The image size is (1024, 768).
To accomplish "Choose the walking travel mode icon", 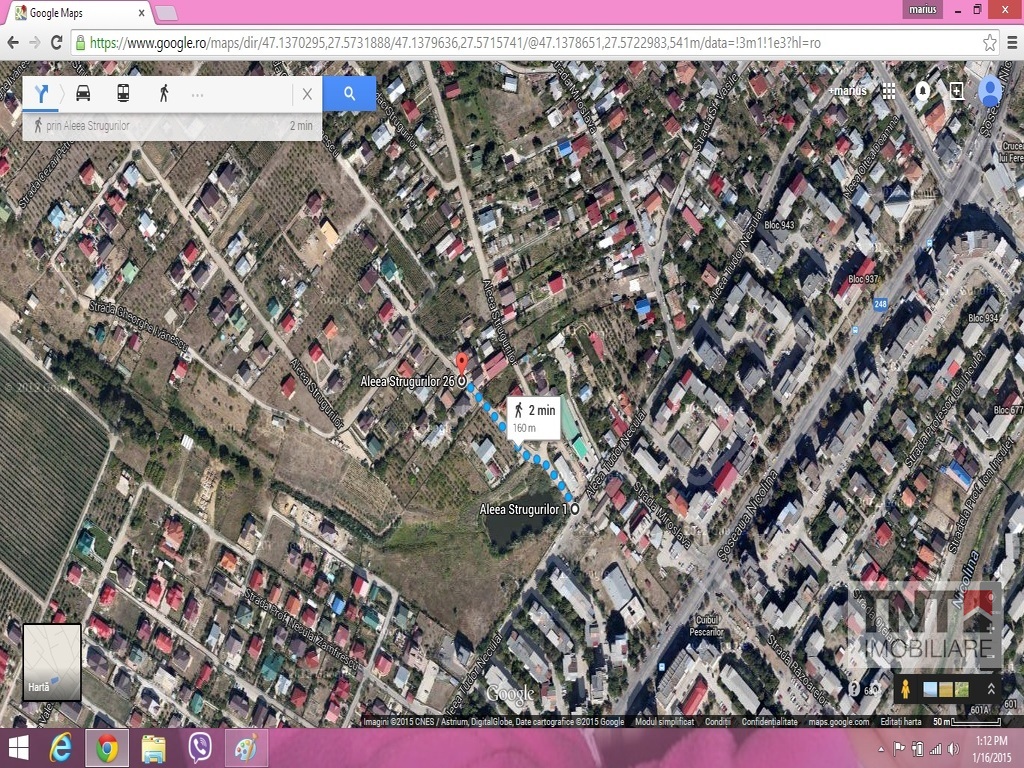I will [x=164, y=93].
